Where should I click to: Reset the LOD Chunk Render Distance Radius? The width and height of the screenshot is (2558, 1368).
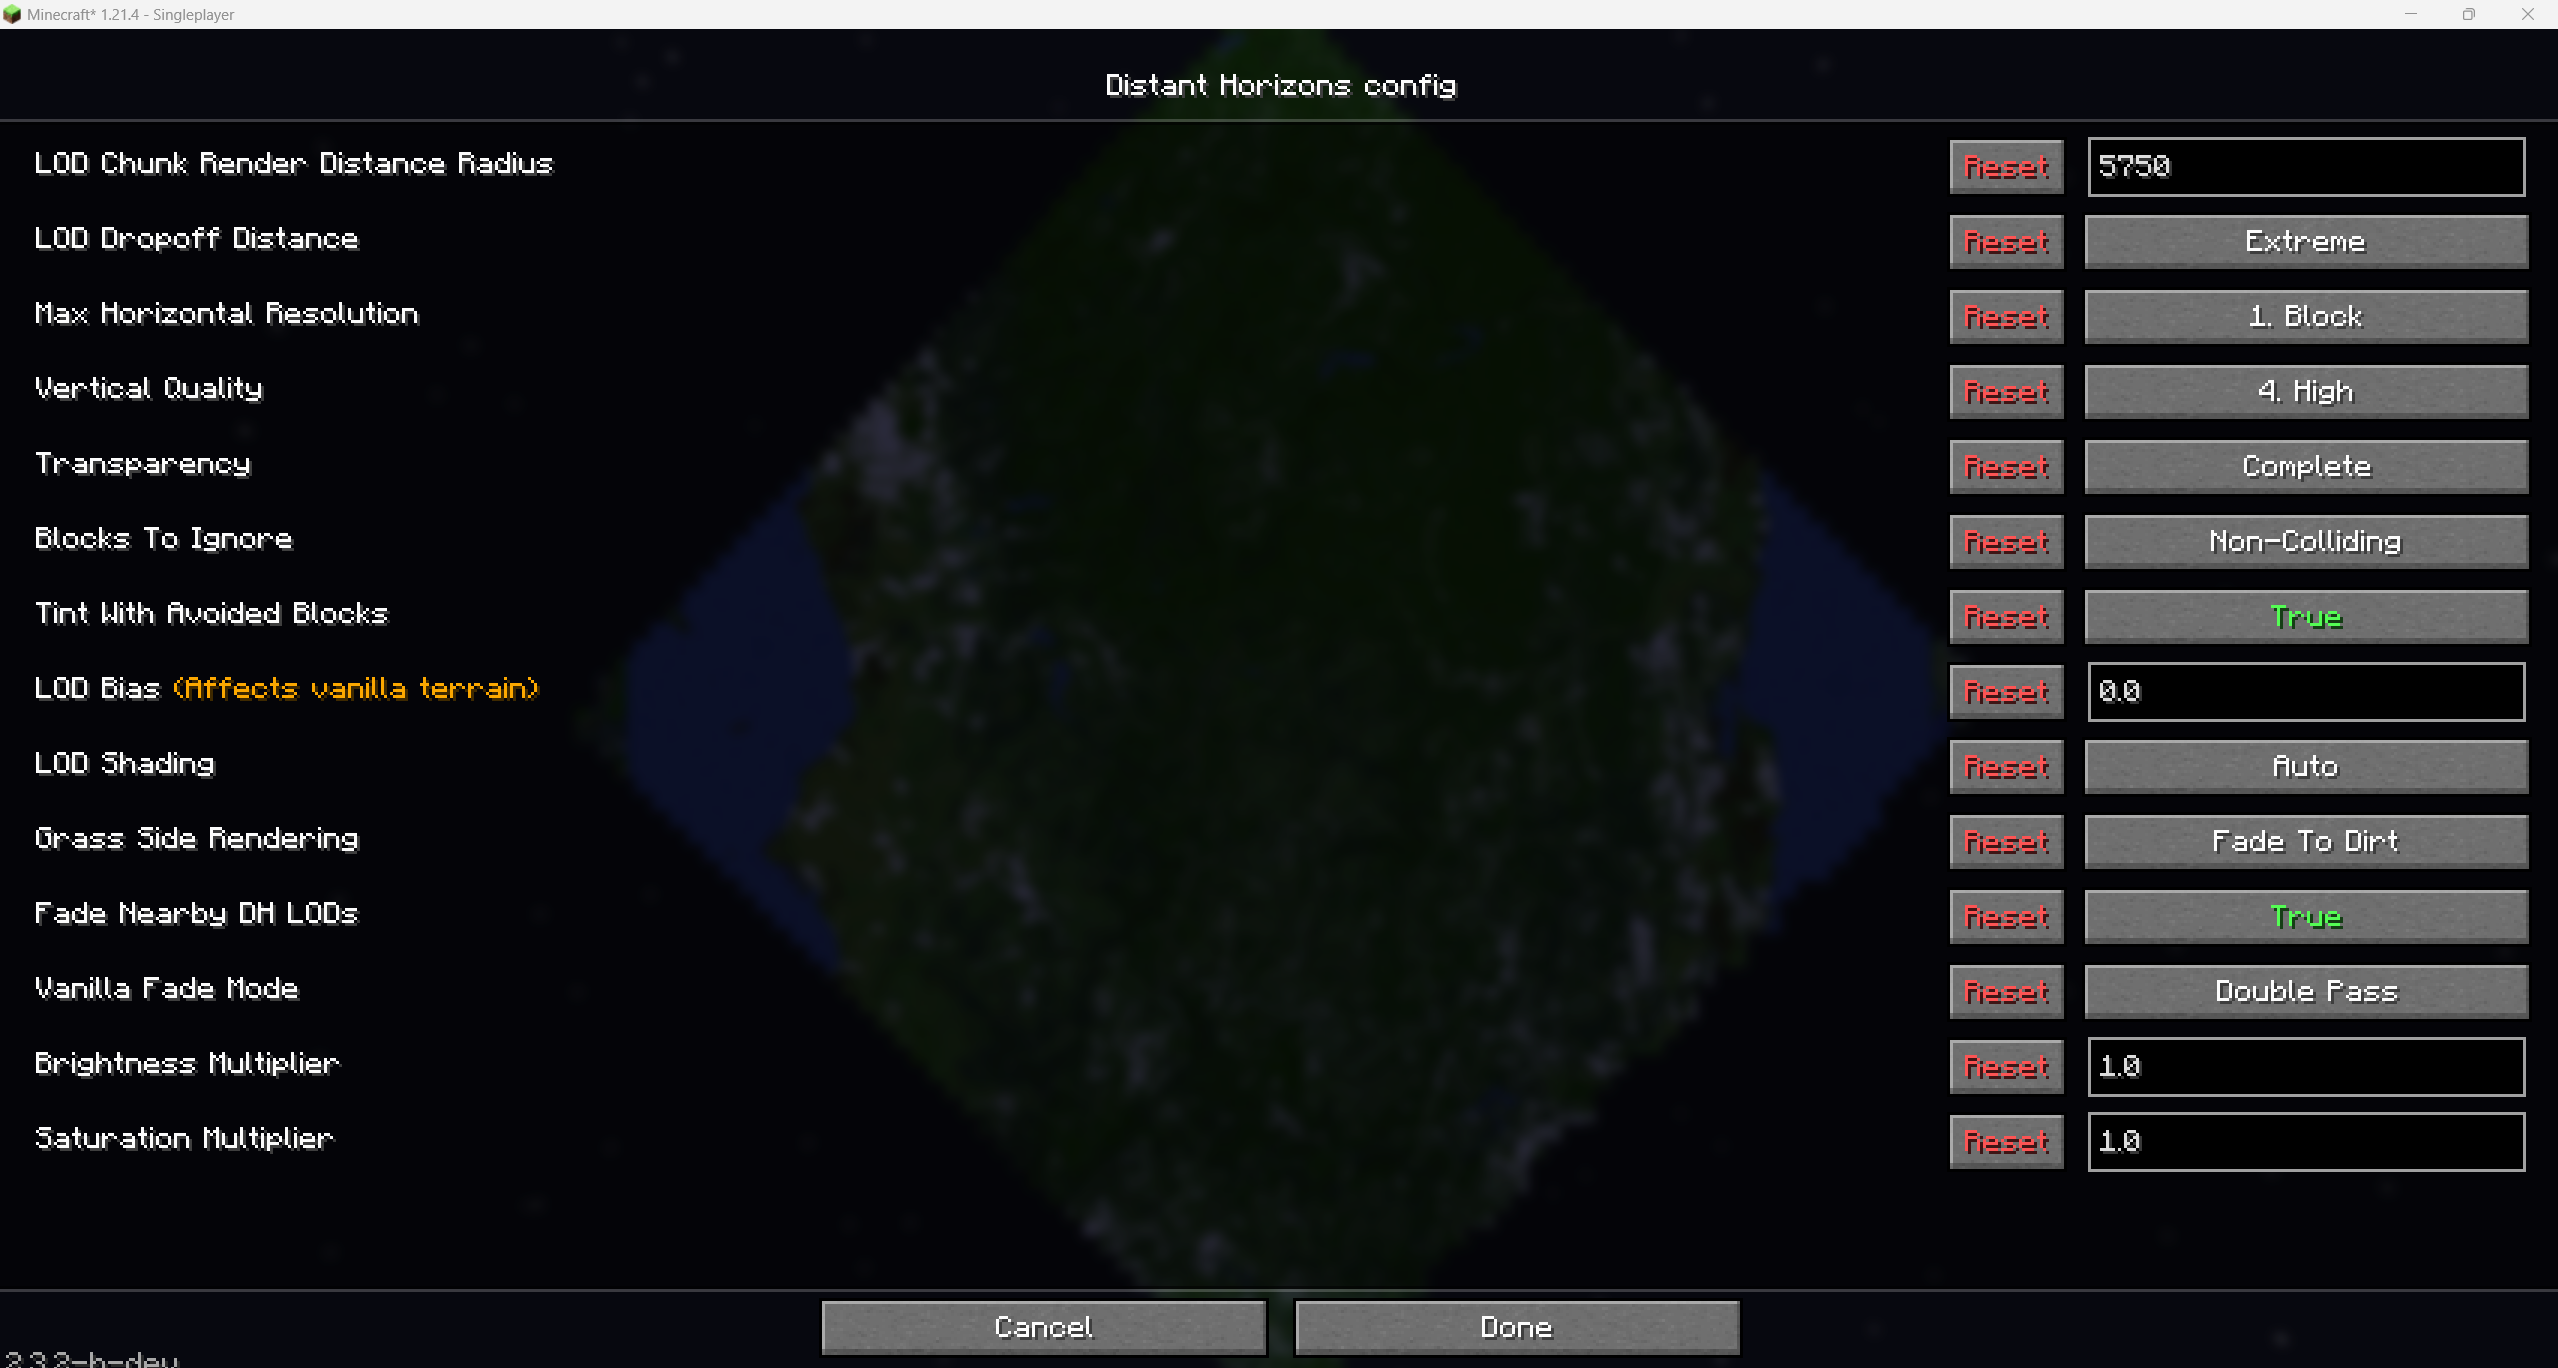pyautogui.click(x=2006, y=166)
